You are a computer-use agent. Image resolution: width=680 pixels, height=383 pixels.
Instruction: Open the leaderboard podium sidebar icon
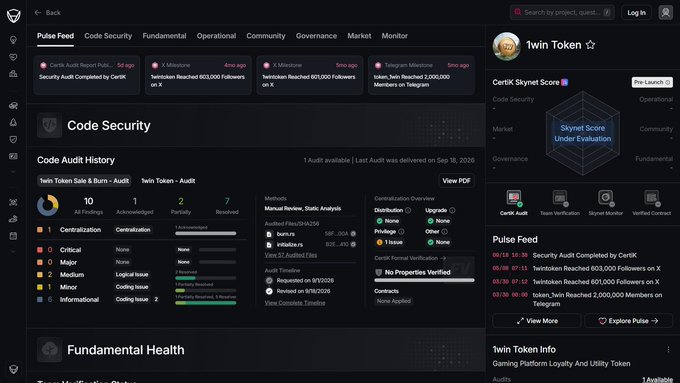[13, 74]
